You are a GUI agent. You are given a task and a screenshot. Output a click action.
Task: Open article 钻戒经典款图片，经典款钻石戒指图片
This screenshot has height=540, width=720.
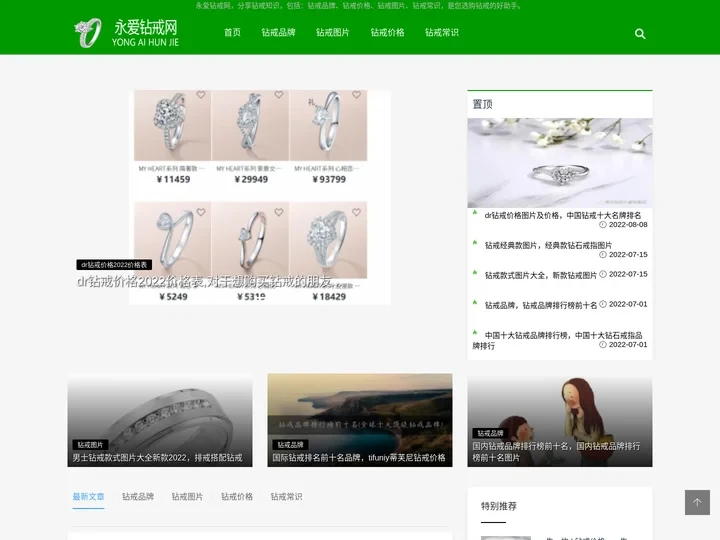[548, 245]
